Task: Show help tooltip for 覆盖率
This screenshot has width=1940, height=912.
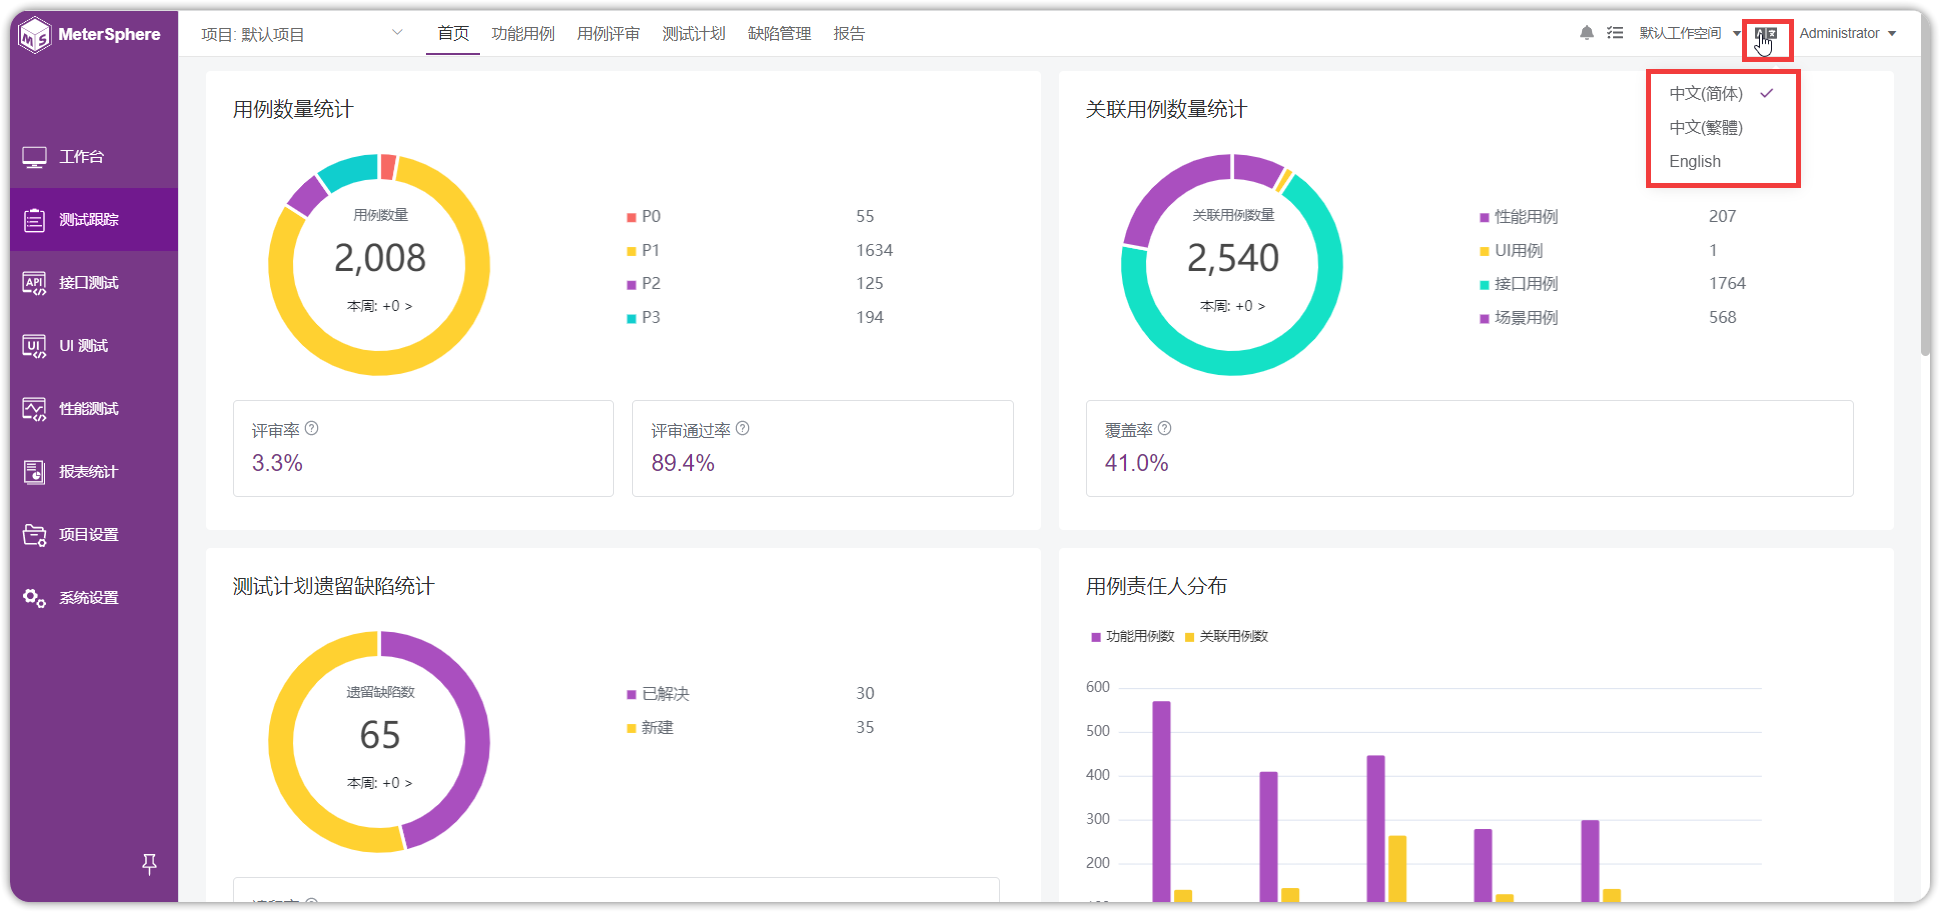Action: point(1165,428)
